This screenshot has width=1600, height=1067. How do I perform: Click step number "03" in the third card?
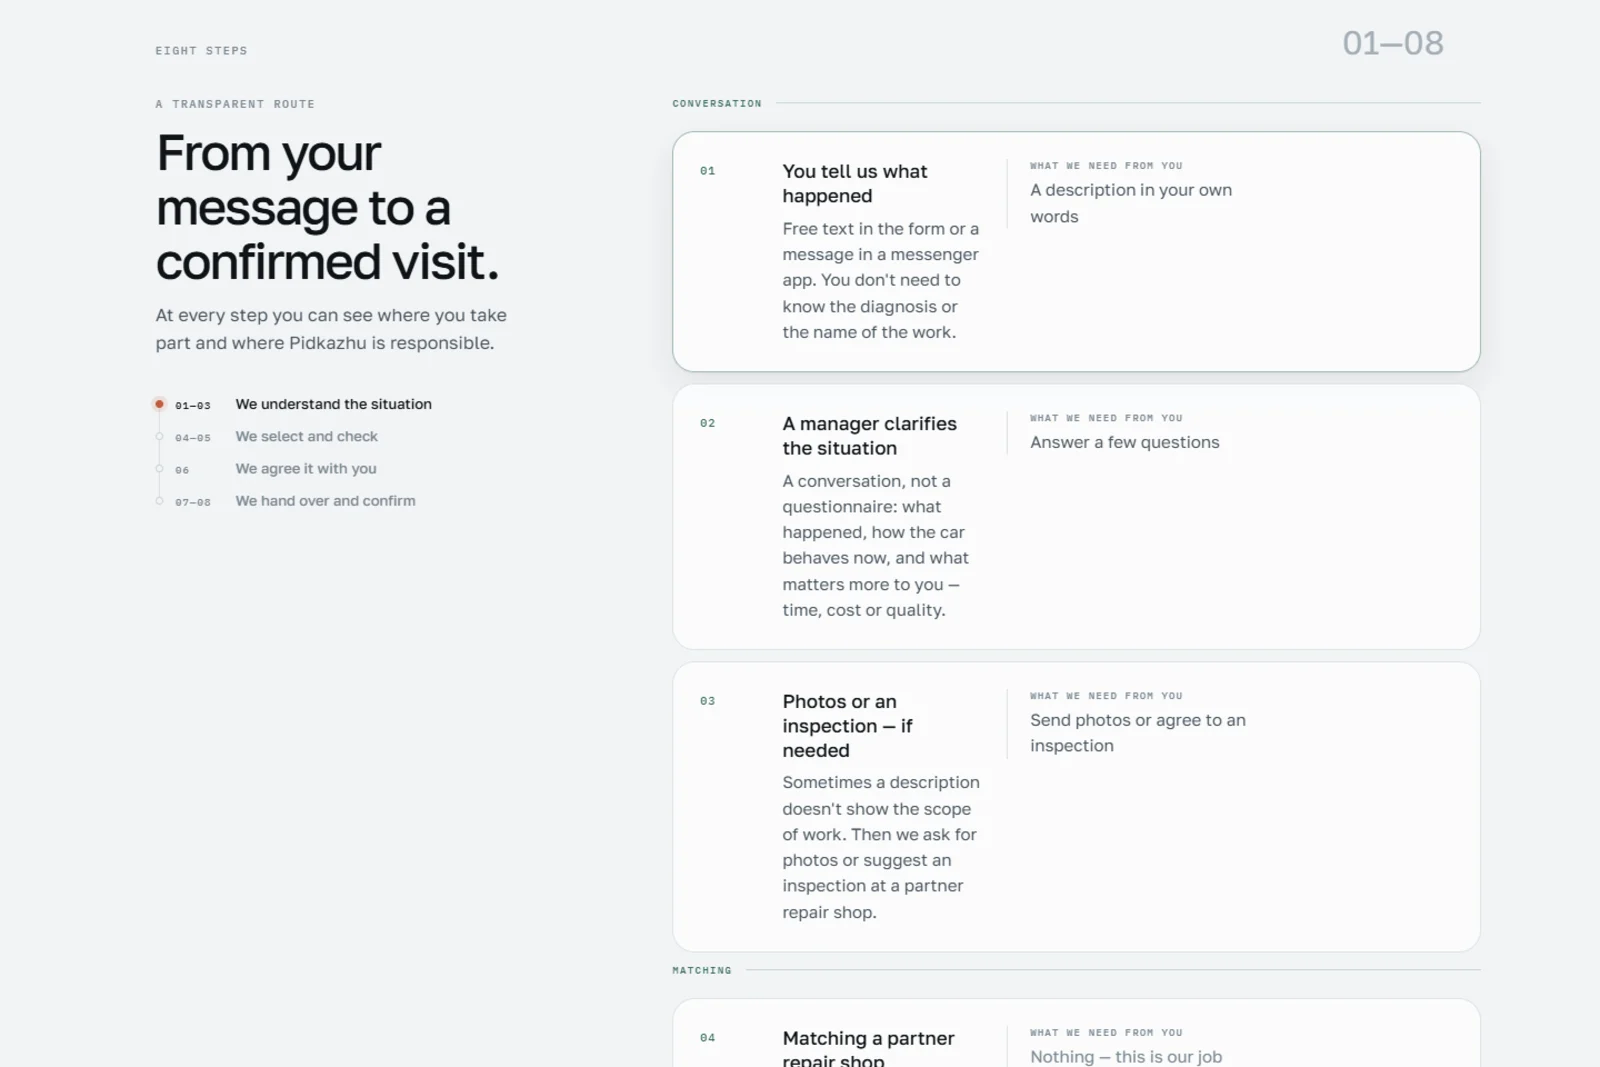coord(708,701)
